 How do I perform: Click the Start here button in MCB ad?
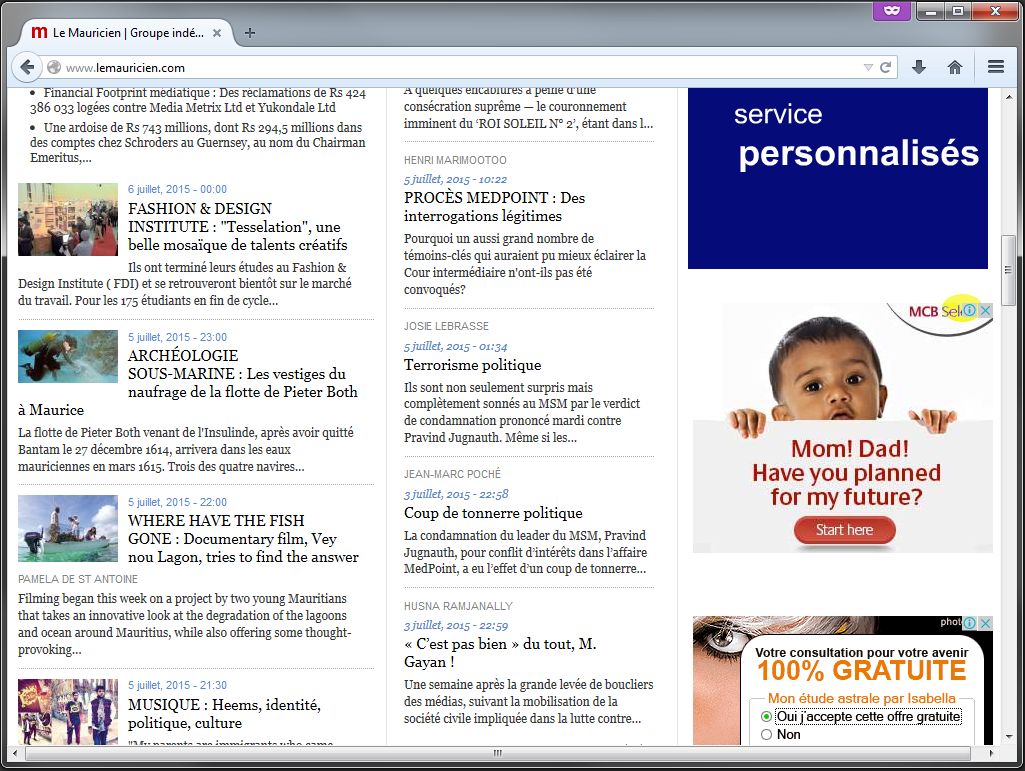point(844,530)
